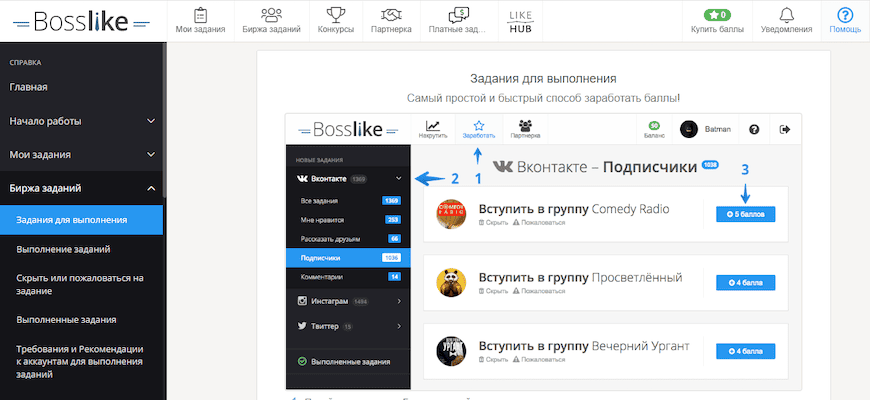The width and height of the screenshot is (870, 400).
Task: Click the СПРАВКА sidebar heading
Action: [x=26, y=63]
